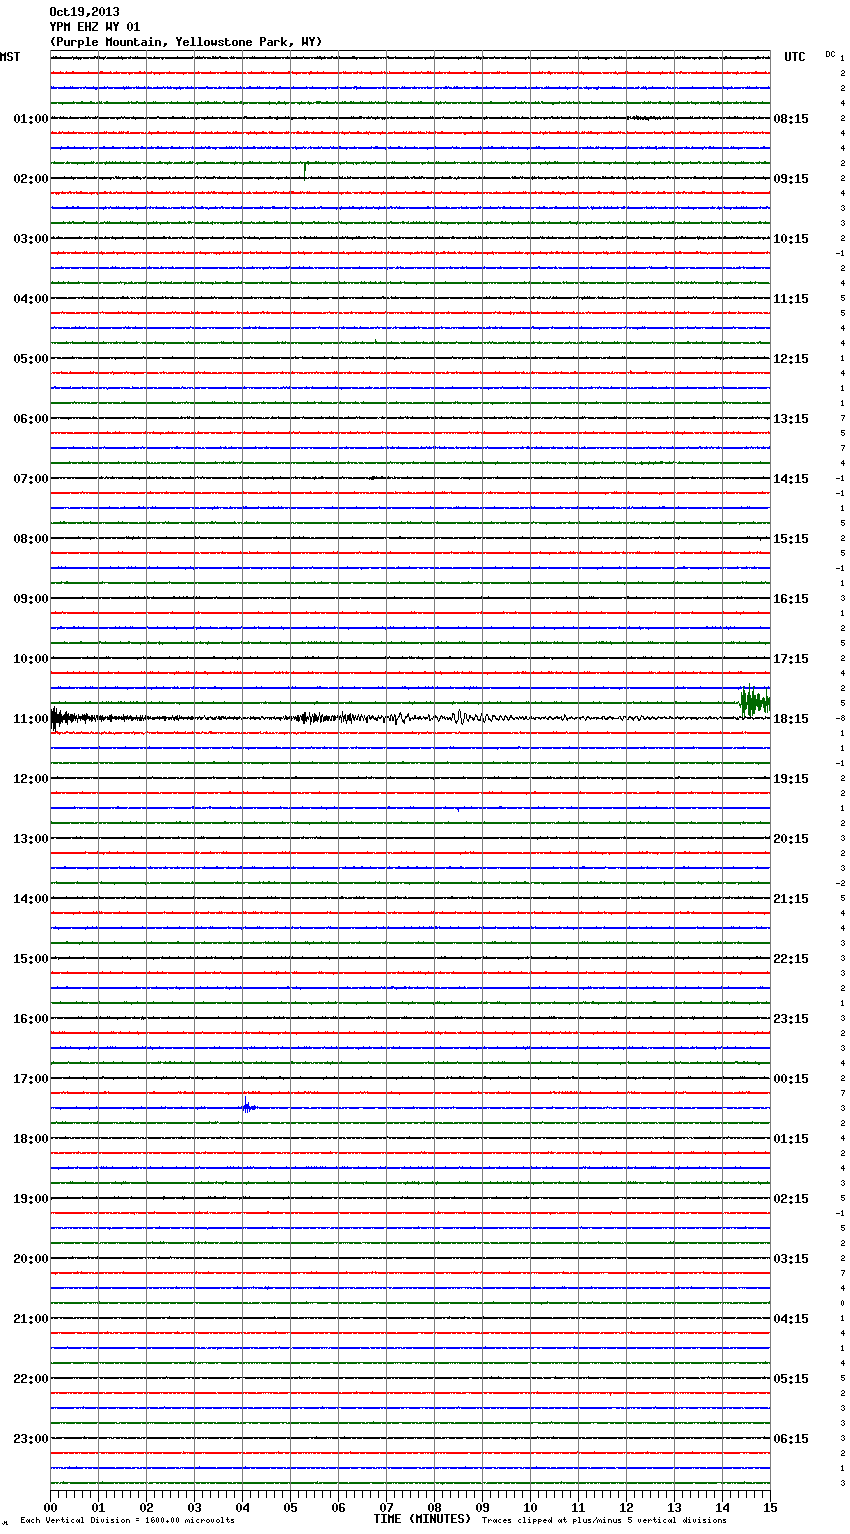Click the 02:15 UTC time label
850x1534 pixels.
(x=791, y=1199)
